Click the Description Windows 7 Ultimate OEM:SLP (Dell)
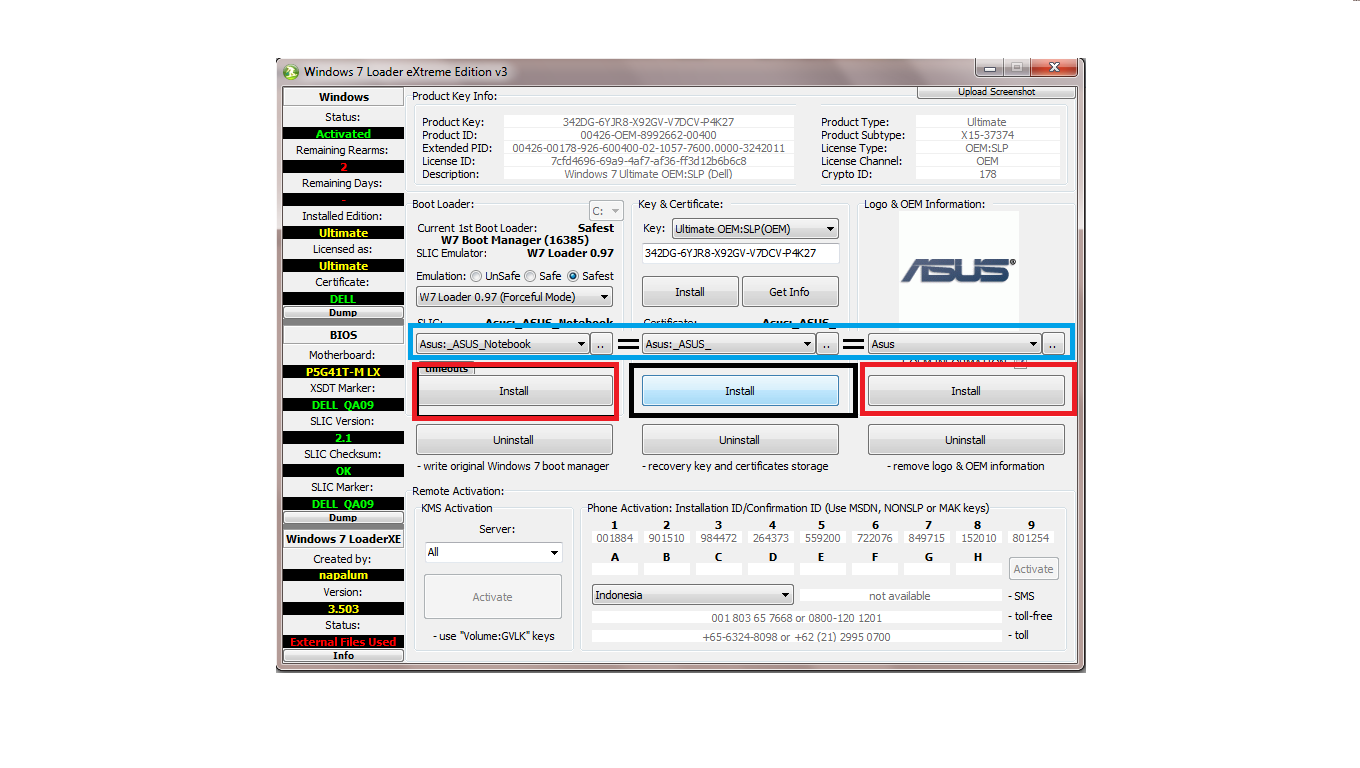This screenshot has height=768, width=1360. coord(648,174)
